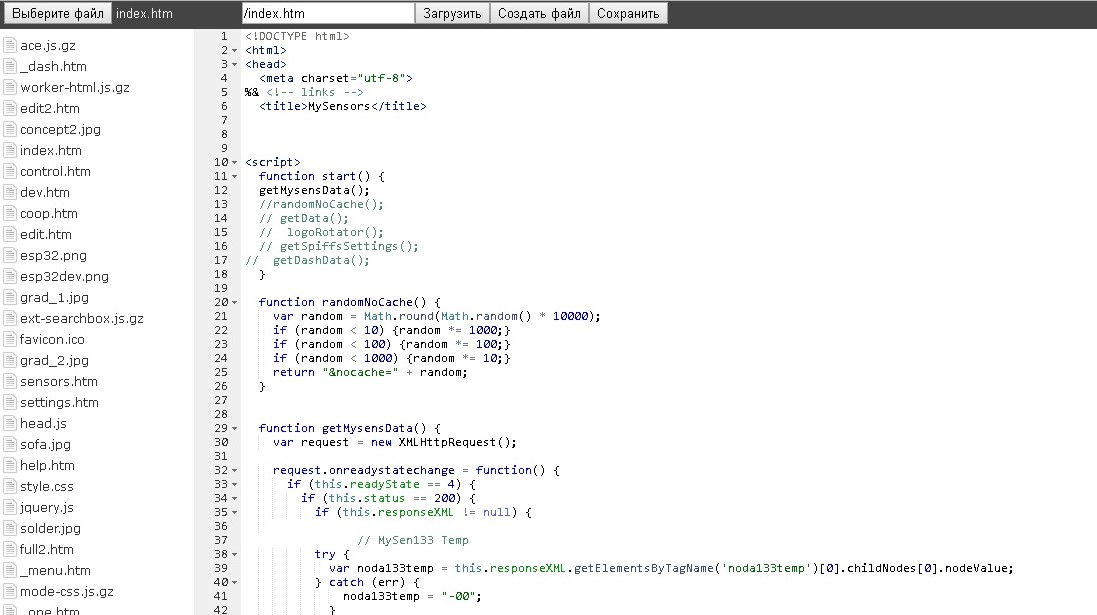Click the Создать файл button

pos(539,14)
